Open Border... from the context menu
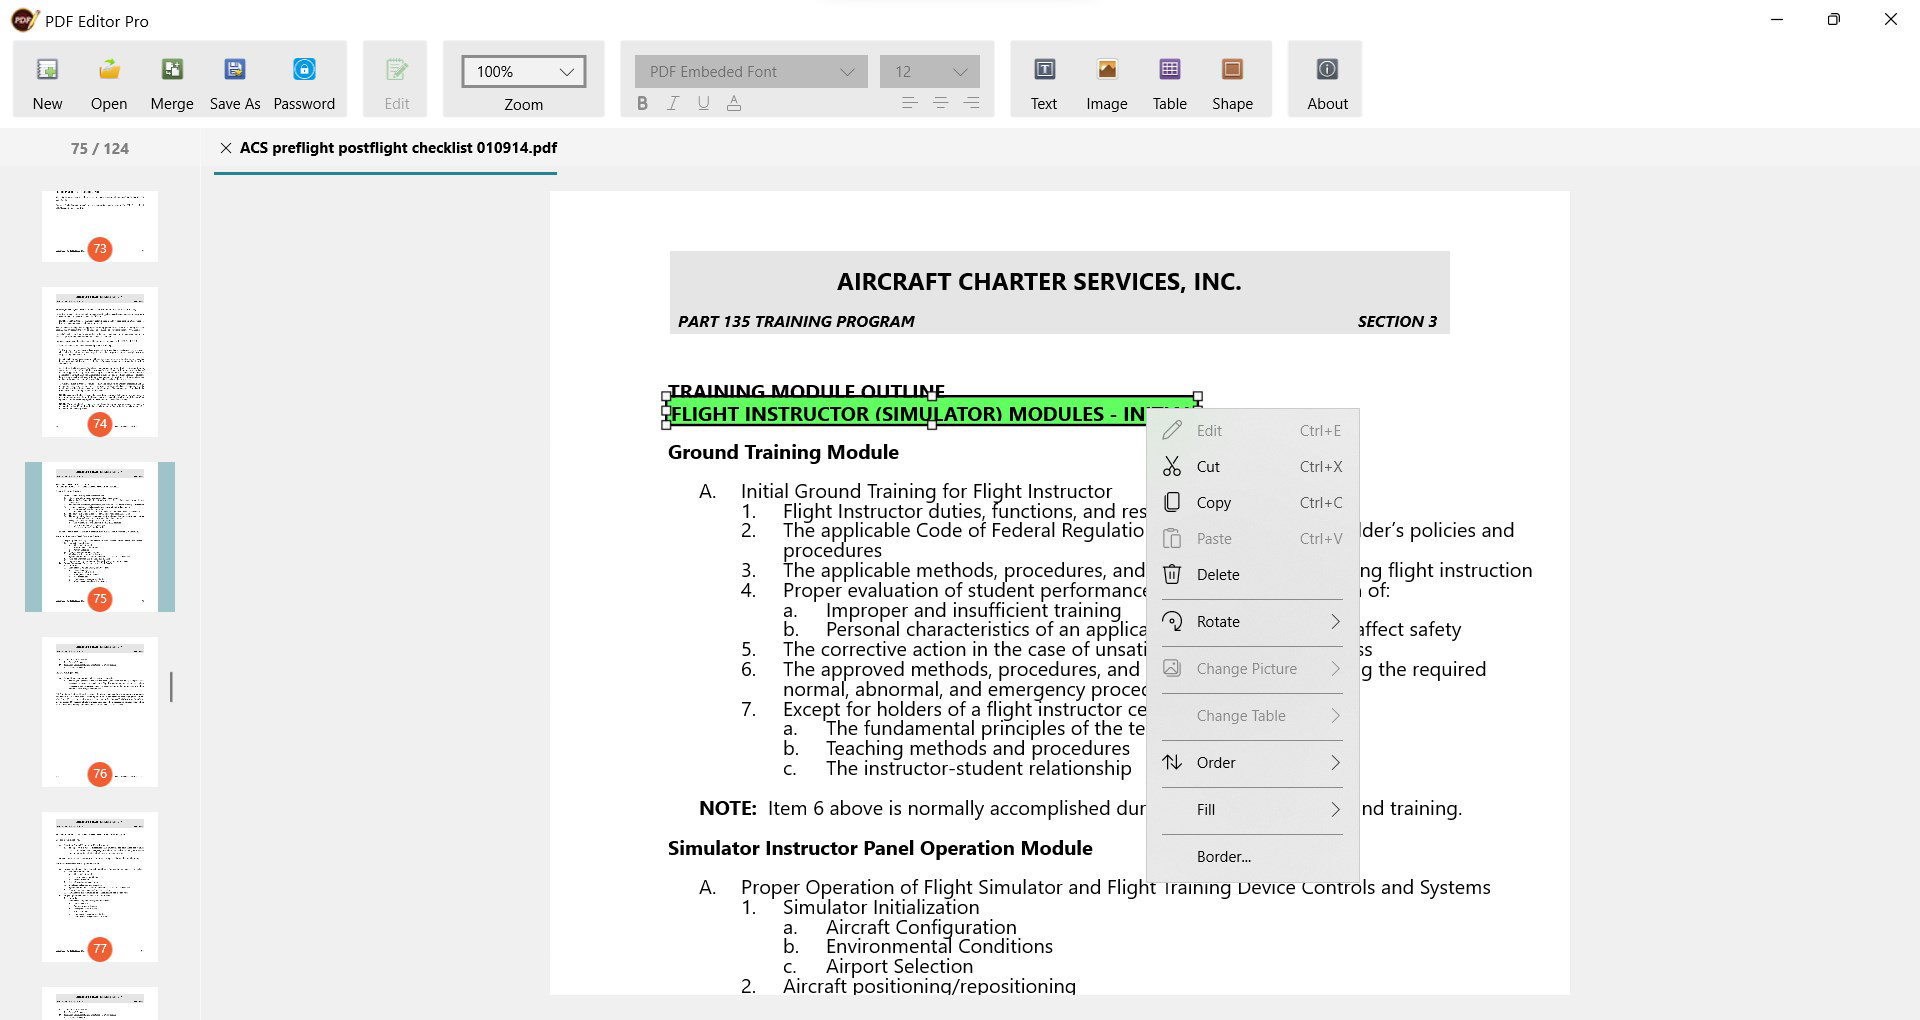The width and height of the screenshot is (1920, 1020). 1252,857
